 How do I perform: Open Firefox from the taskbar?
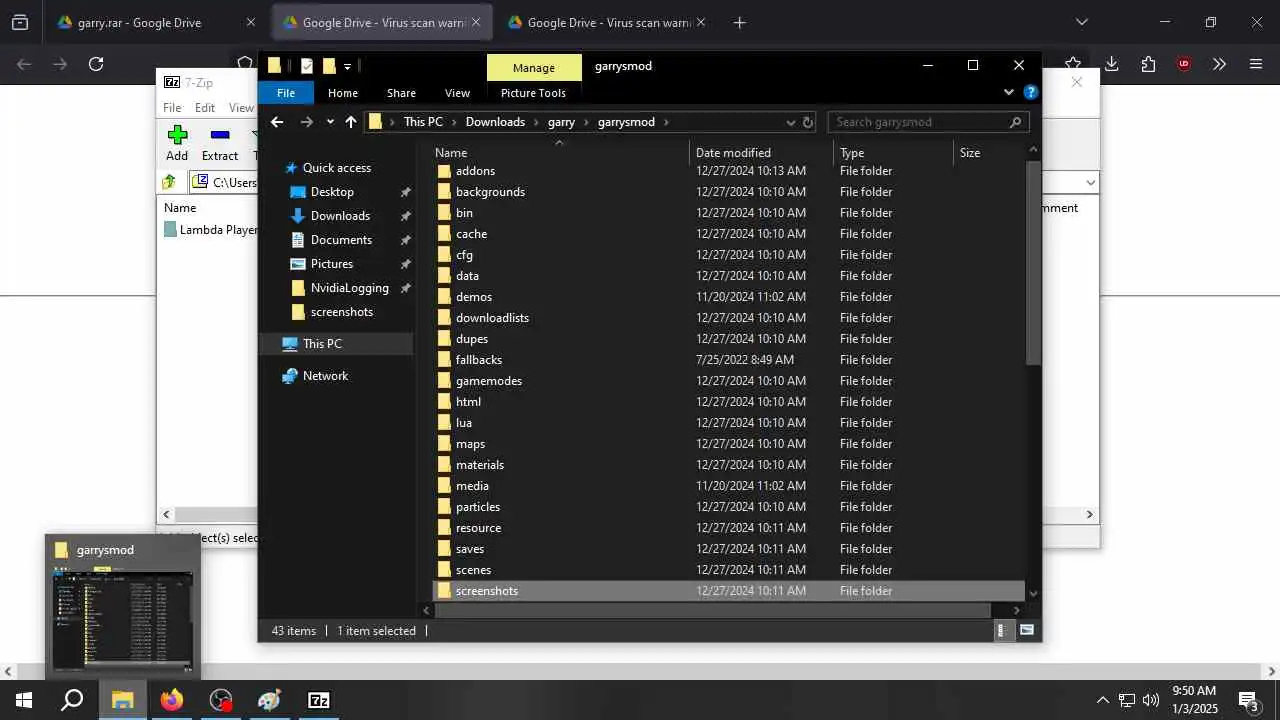point(172,700)
